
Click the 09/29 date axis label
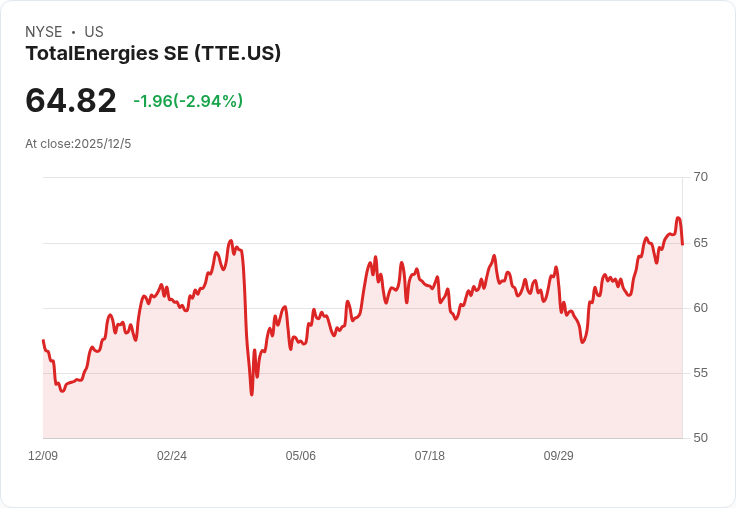[x=559, y=455]
